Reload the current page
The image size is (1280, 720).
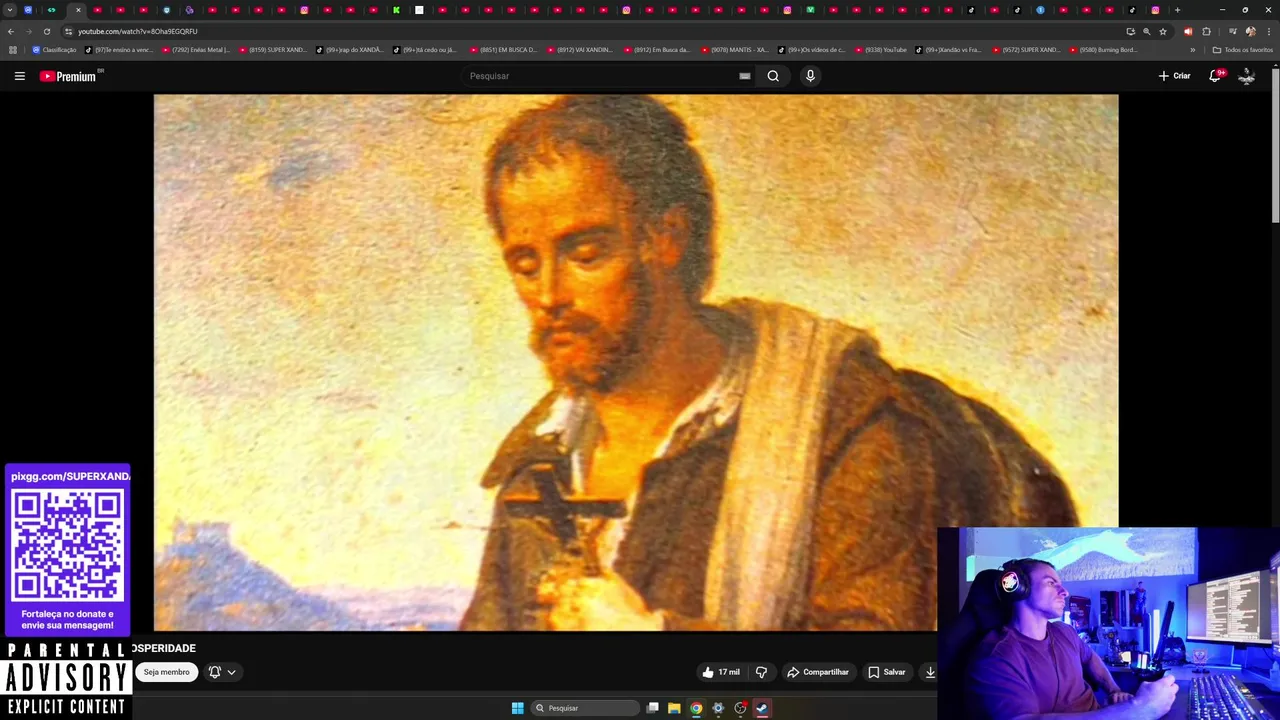(x=47, y=31)
